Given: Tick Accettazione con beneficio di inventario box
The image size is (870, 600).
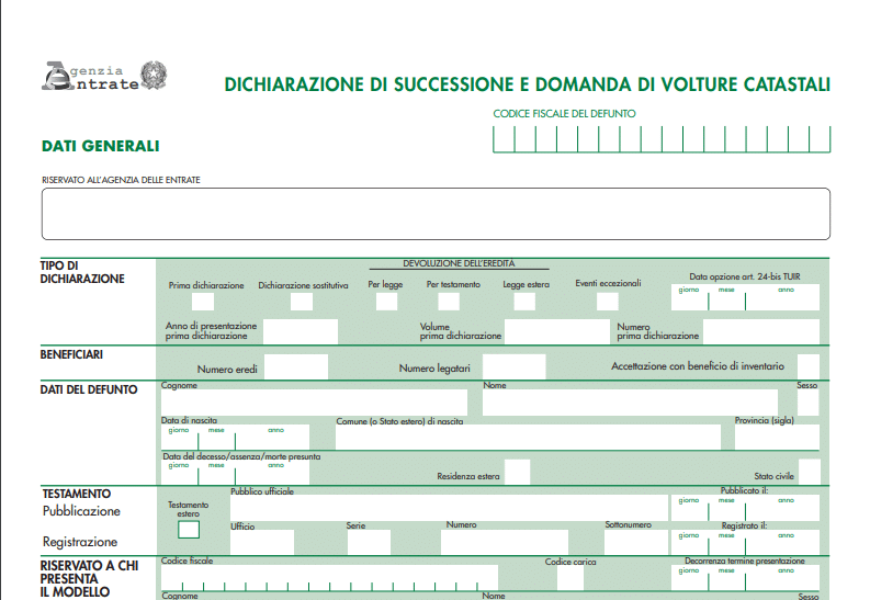Looking at the screenshot, I should 808,367.
